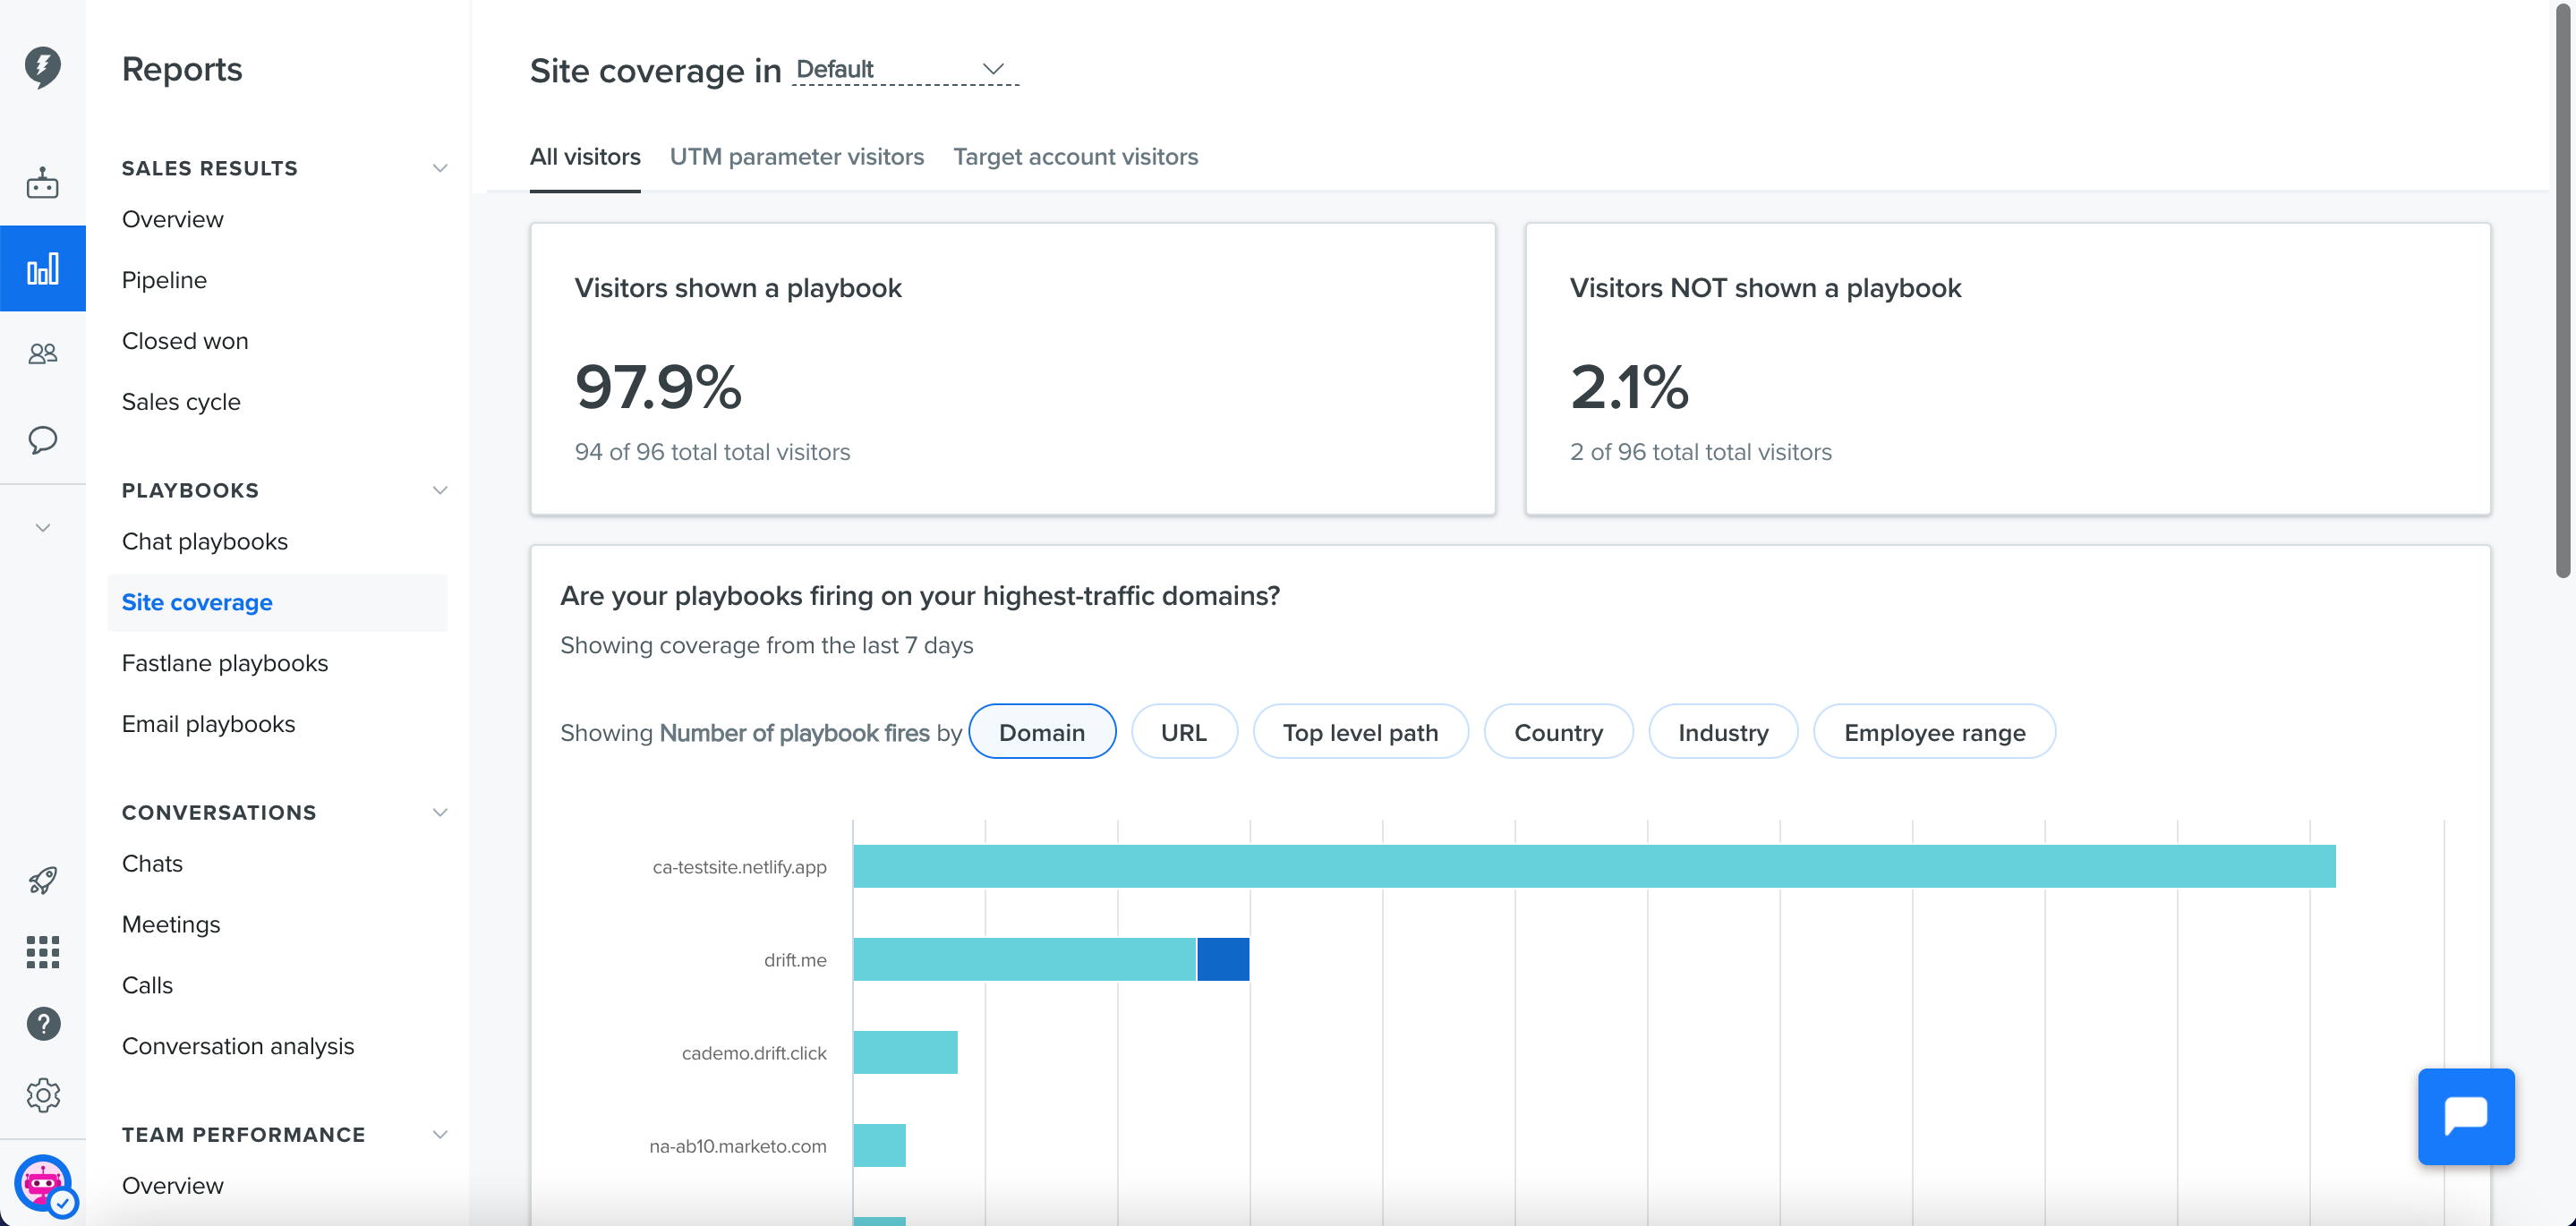Select the Domain filter pill
2576x1226 pixels.
coord(1042,732)
